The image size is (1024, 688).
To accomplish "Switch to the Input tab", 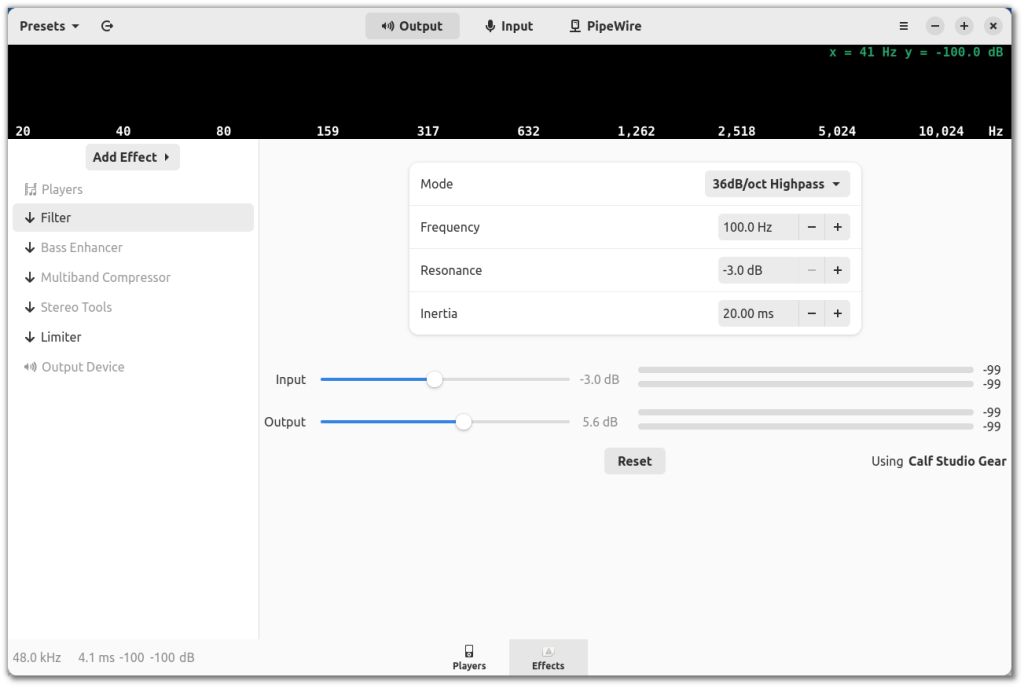I will [508, 26].
